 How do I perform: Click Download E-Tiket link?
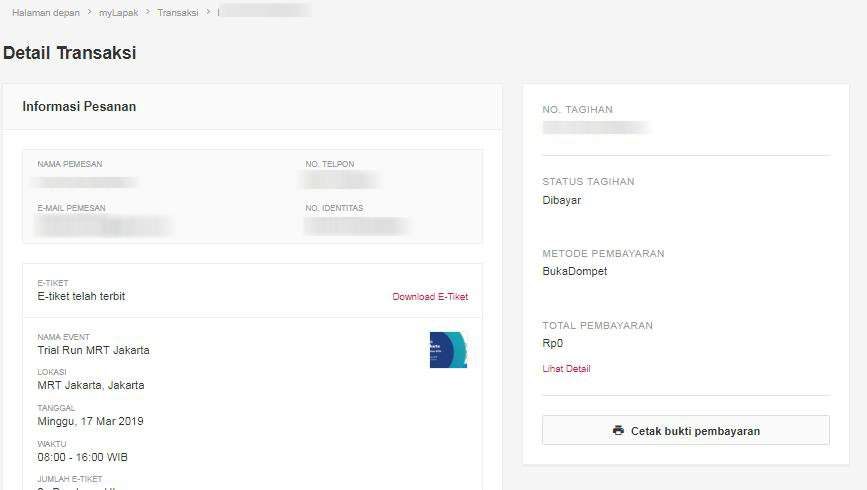430,296
